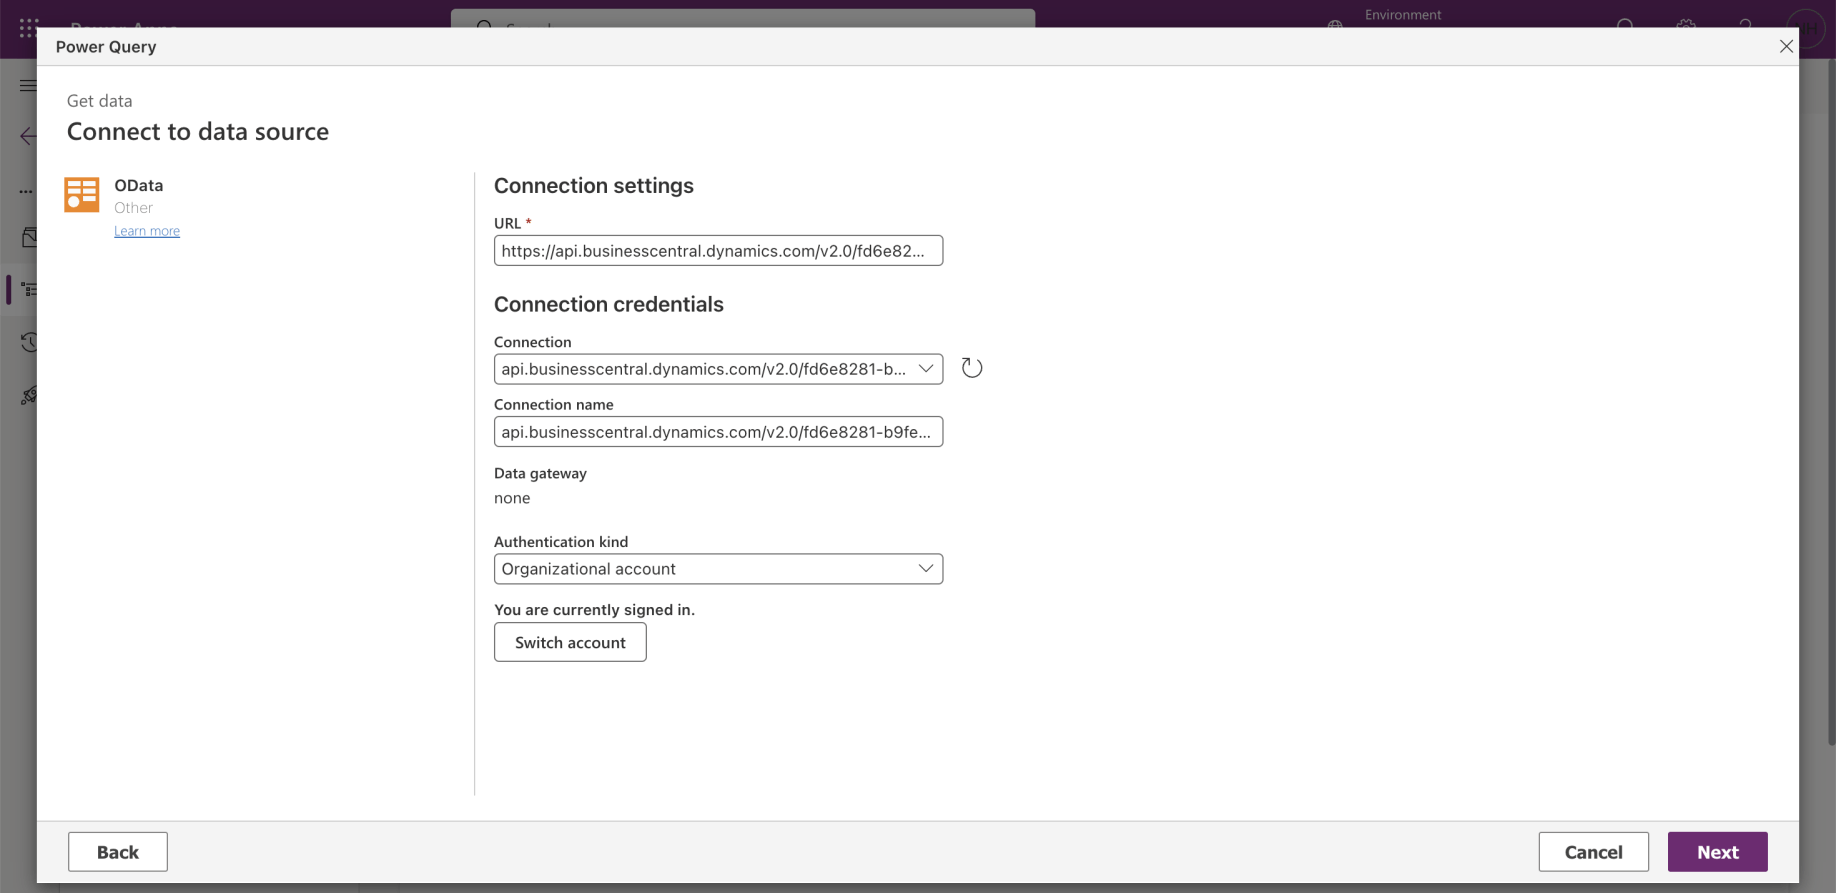Click the OData connector icon
1836x893 pixels.
82,195
